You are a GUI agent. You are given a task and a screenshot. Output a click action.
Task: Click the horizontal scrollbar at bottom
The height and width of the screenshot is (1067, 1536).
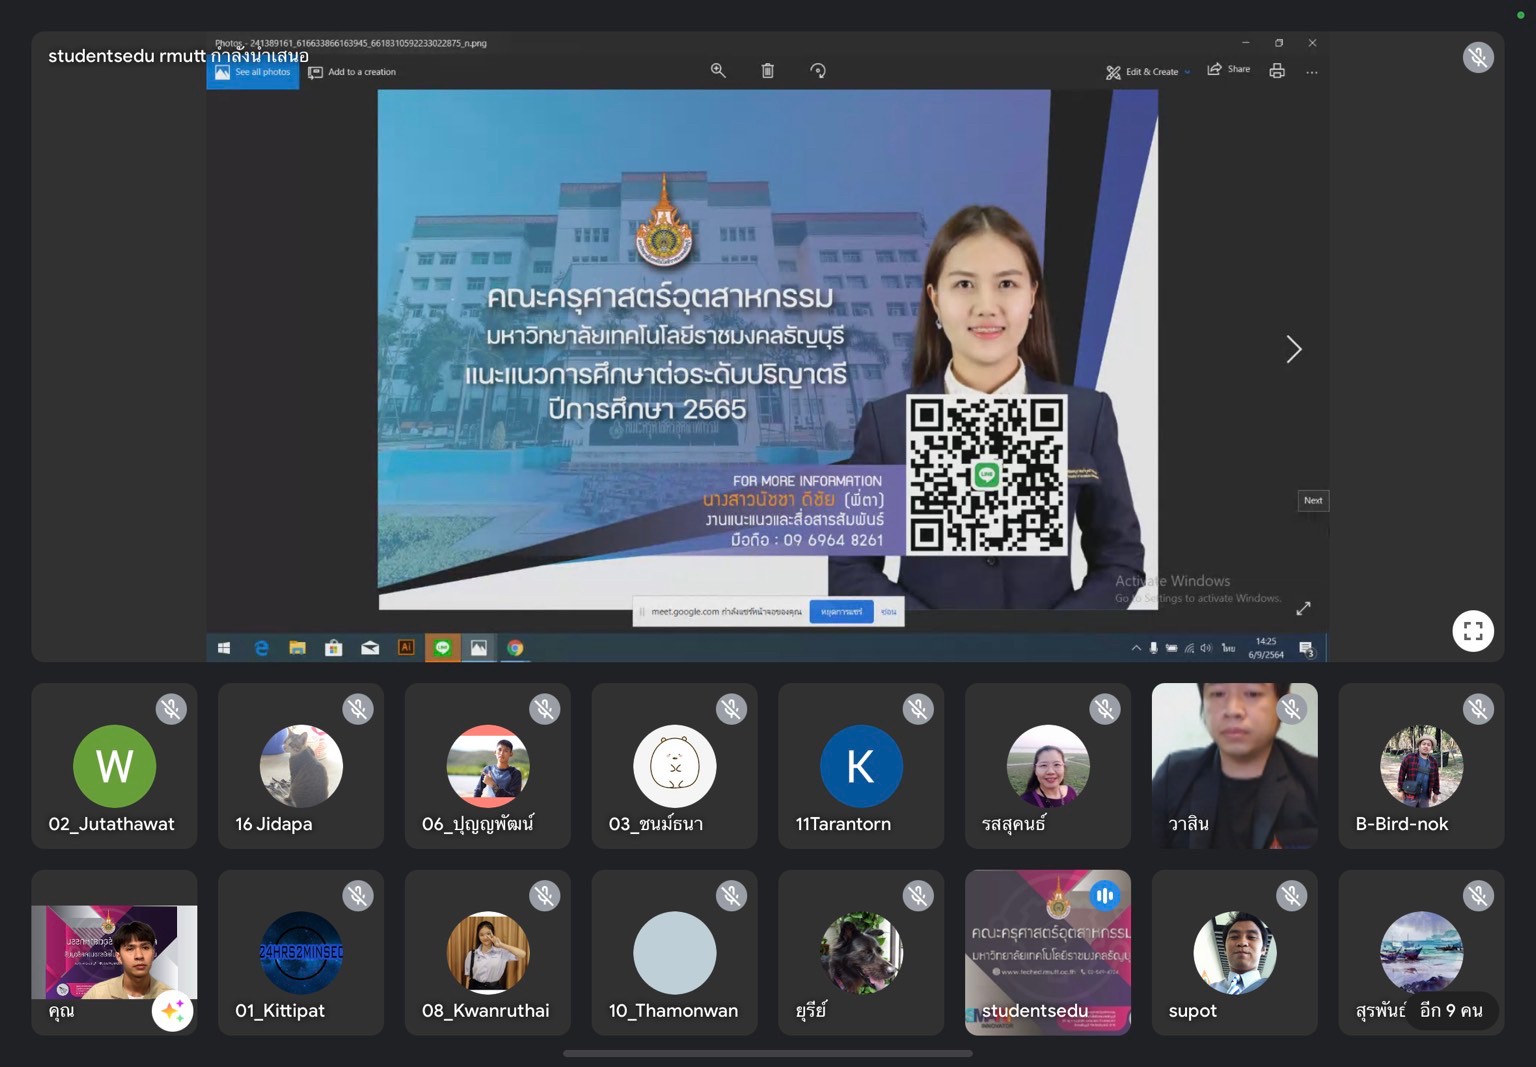(768, 1053)
